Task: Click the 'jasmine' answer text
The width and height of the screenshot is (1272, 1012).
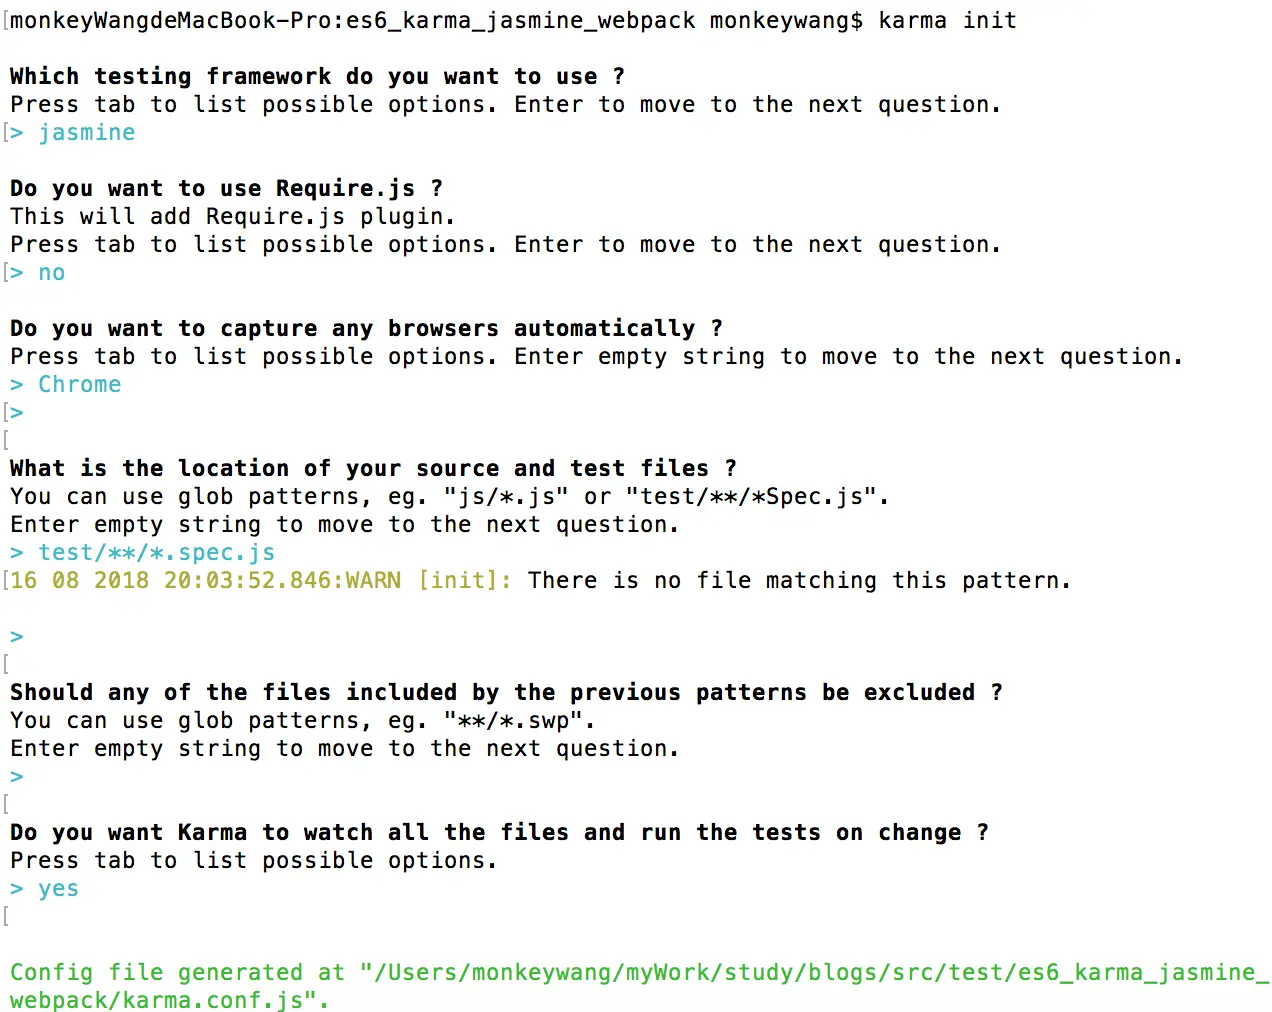Action: click(x=87, y=133)
